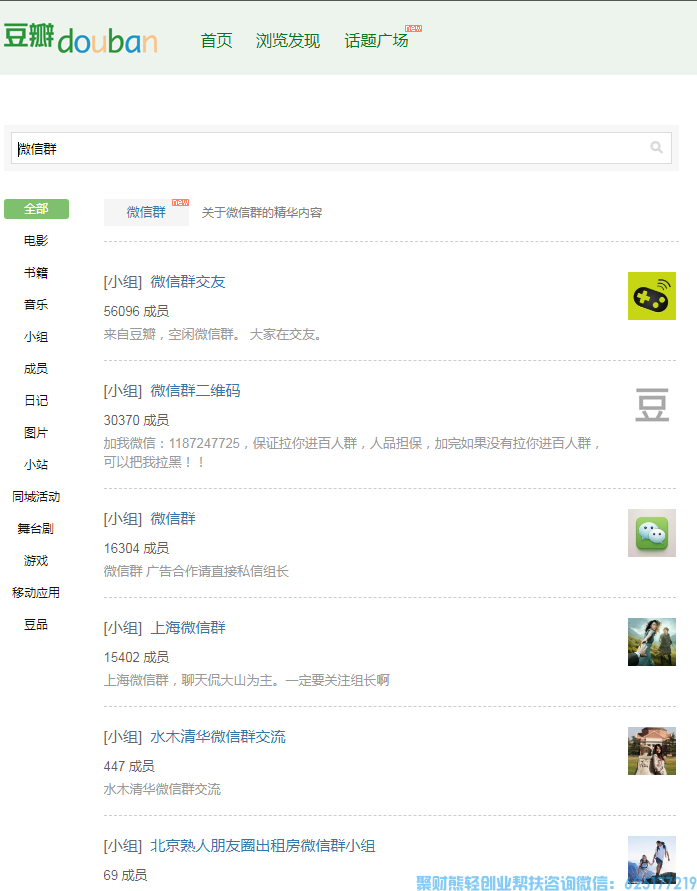The image size is (697, 891).
Task: Filter results by 移动应用
Action: (36, 593)
